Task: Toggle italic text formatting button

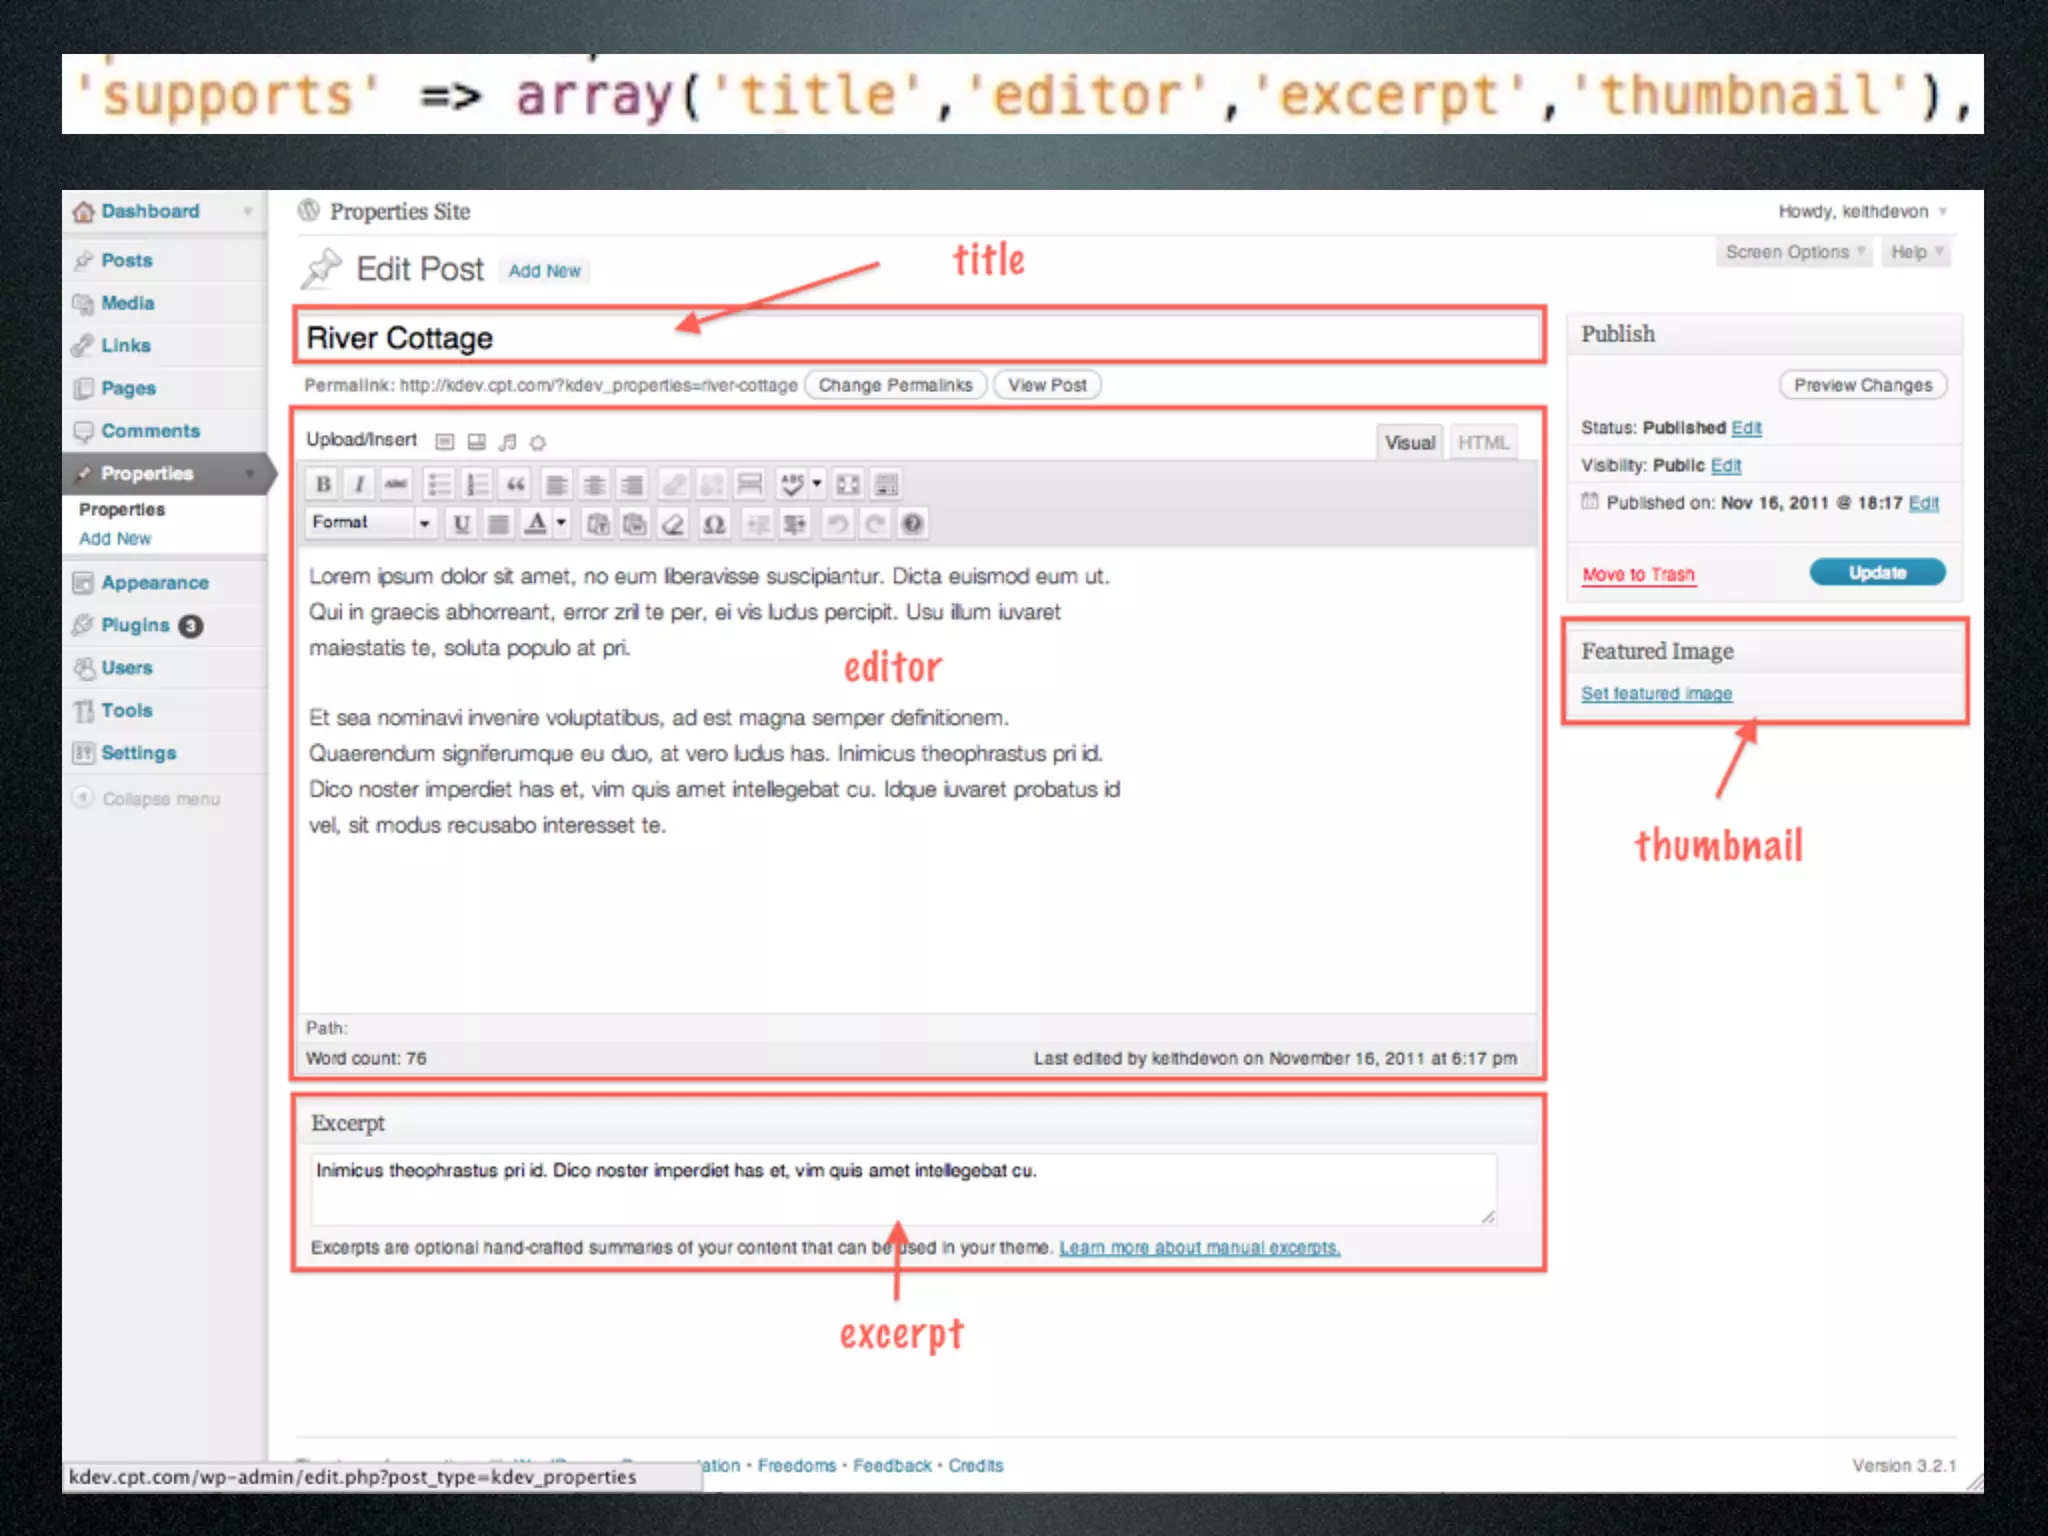Action: 359,485
